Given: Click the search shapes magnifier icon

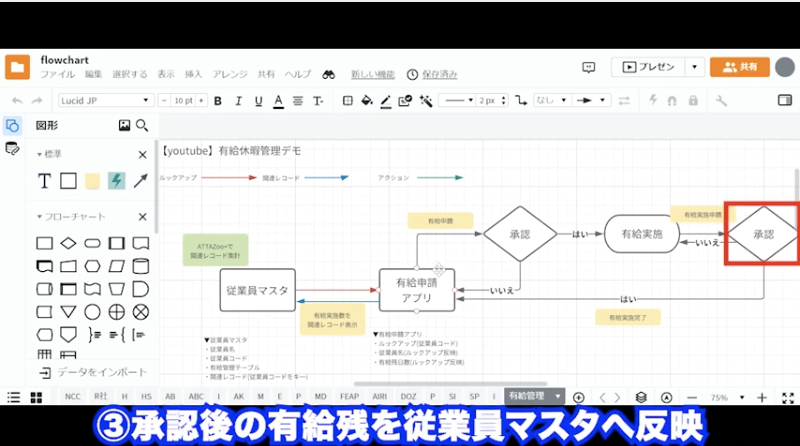Looking at the screenshot, I should pyautogui.click(x=142, y=126).
